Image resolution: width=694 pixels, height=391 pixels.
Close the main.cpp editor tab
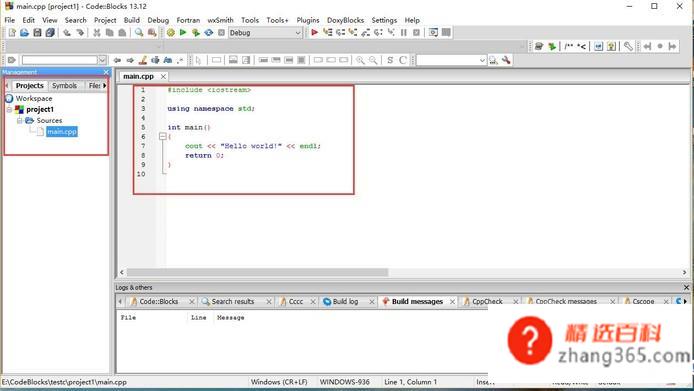163,77
